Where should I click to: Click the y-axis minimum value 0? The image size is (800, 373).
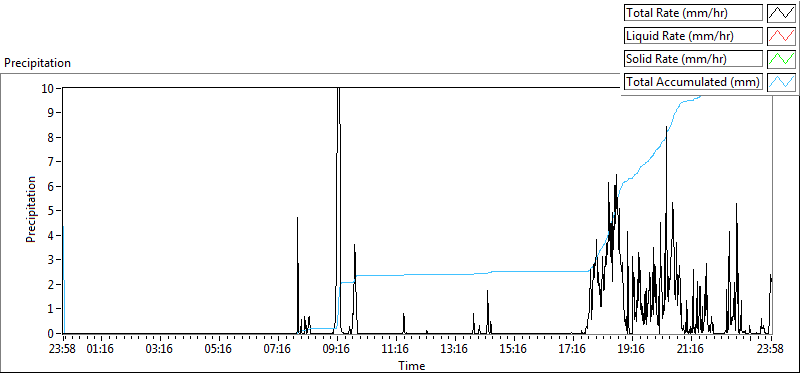51,334
